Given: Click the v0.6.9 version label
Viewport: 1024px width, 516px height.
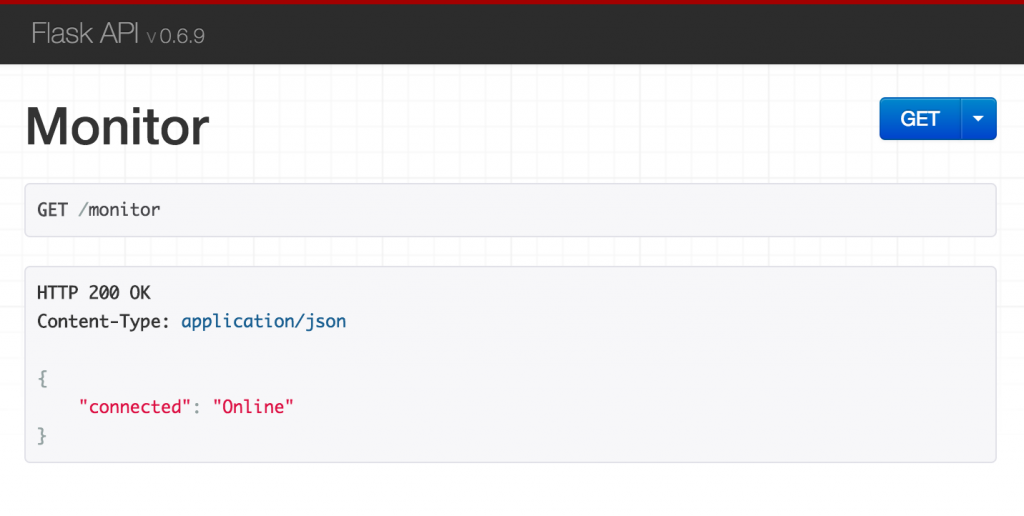Looking at the screenshot, I should 176,36.
